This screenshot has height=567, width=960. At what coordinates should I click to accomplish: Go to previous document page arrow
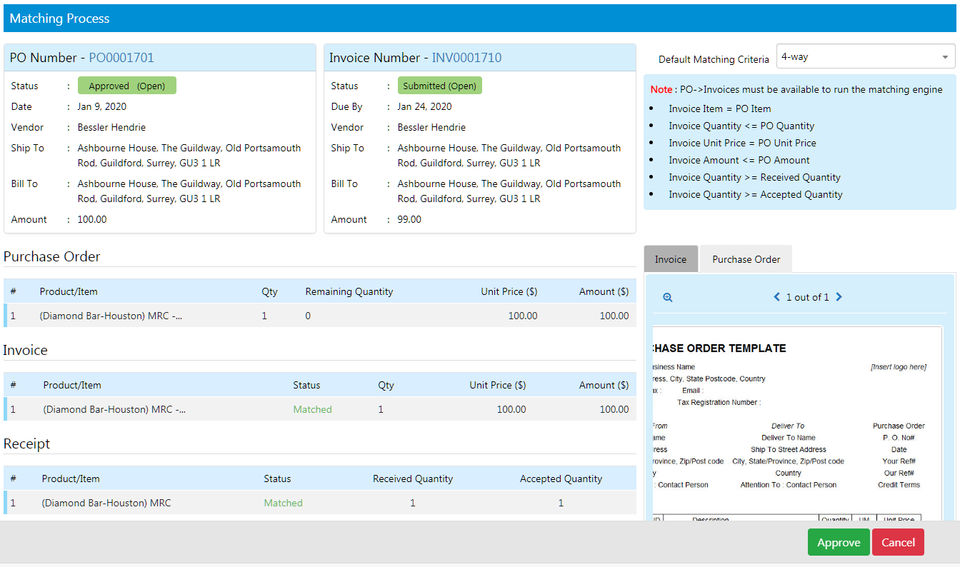[x=776, y=297]
